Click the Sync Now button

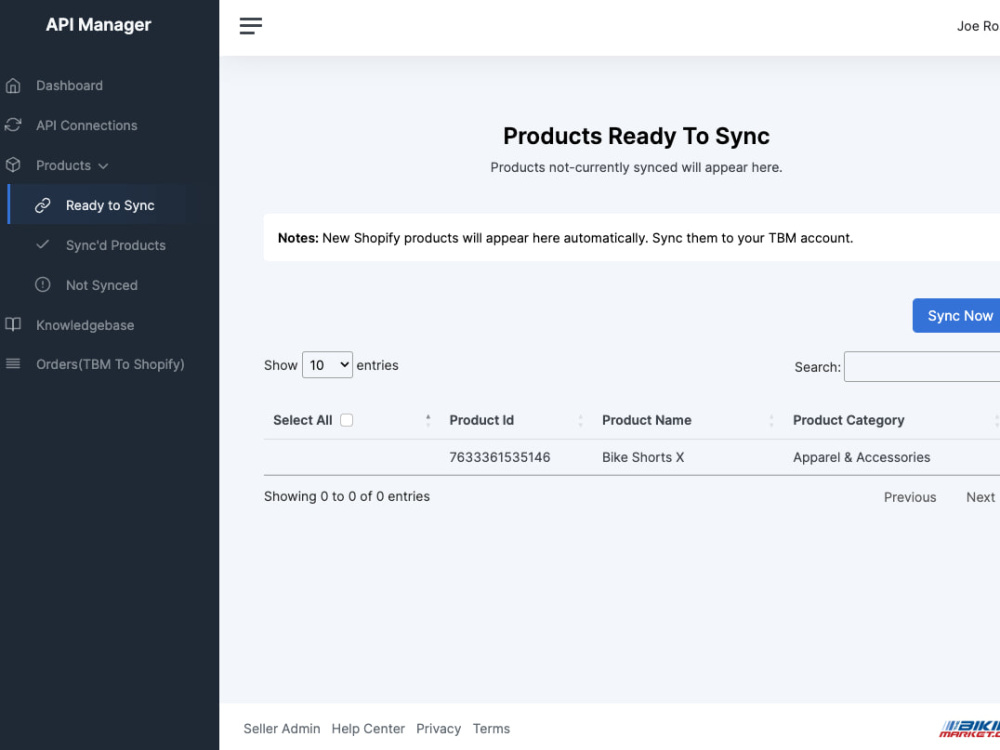[x=957, y=316]
